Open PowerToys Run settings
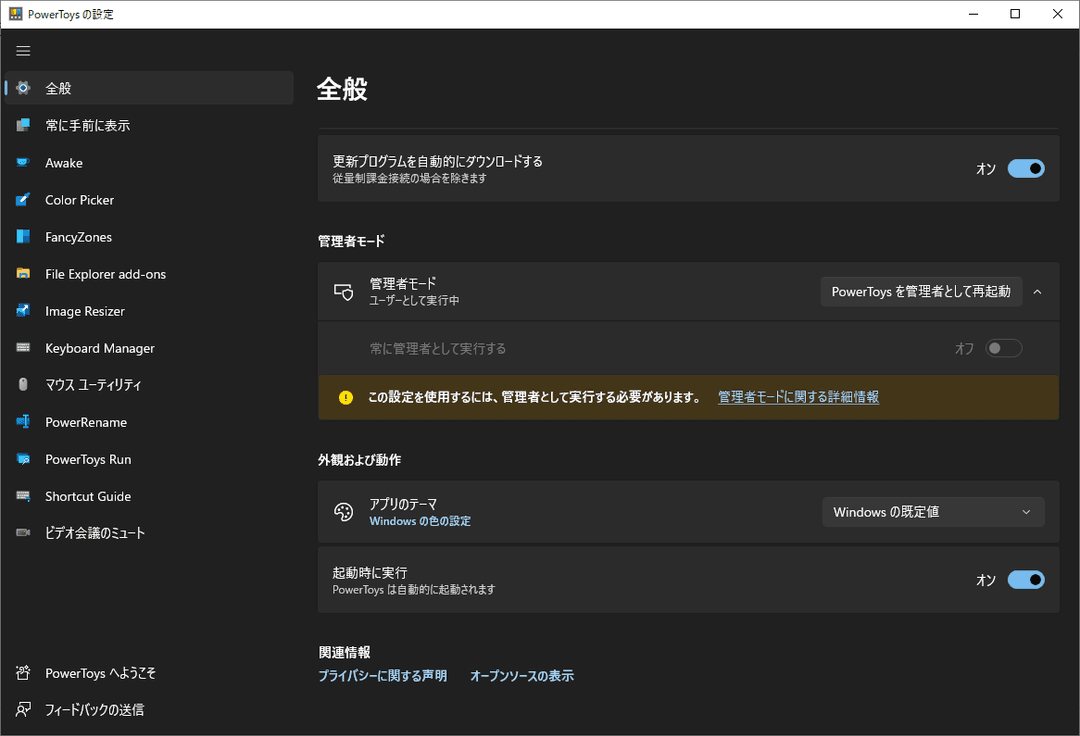 coord(149,459)
